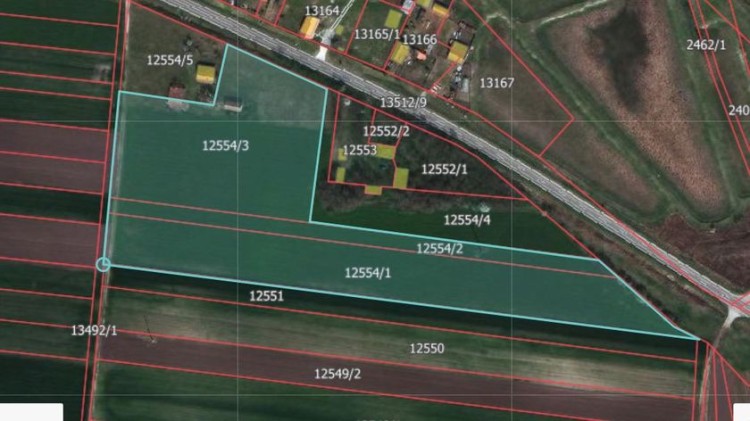Select parcel 12554/4 on the map
Screen dimensions: 750x421
(467, 219)
